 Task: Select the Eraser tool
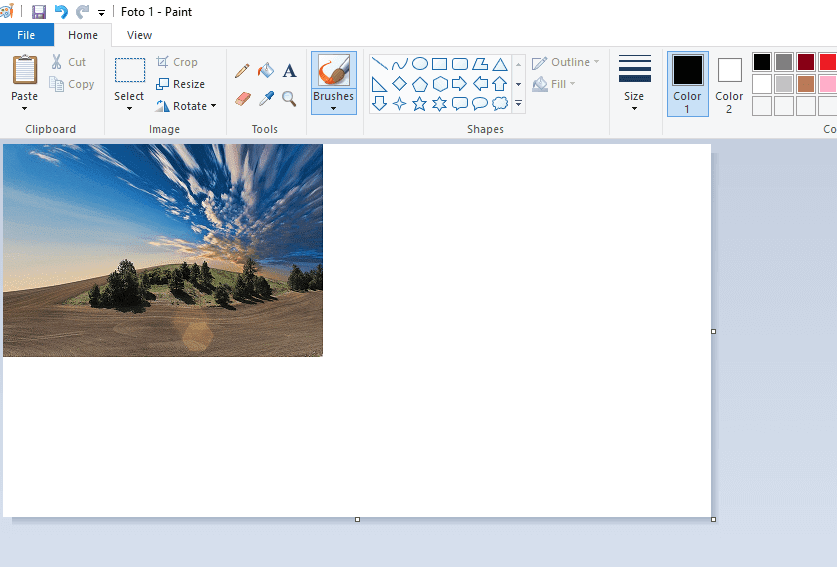click(242, 98)
